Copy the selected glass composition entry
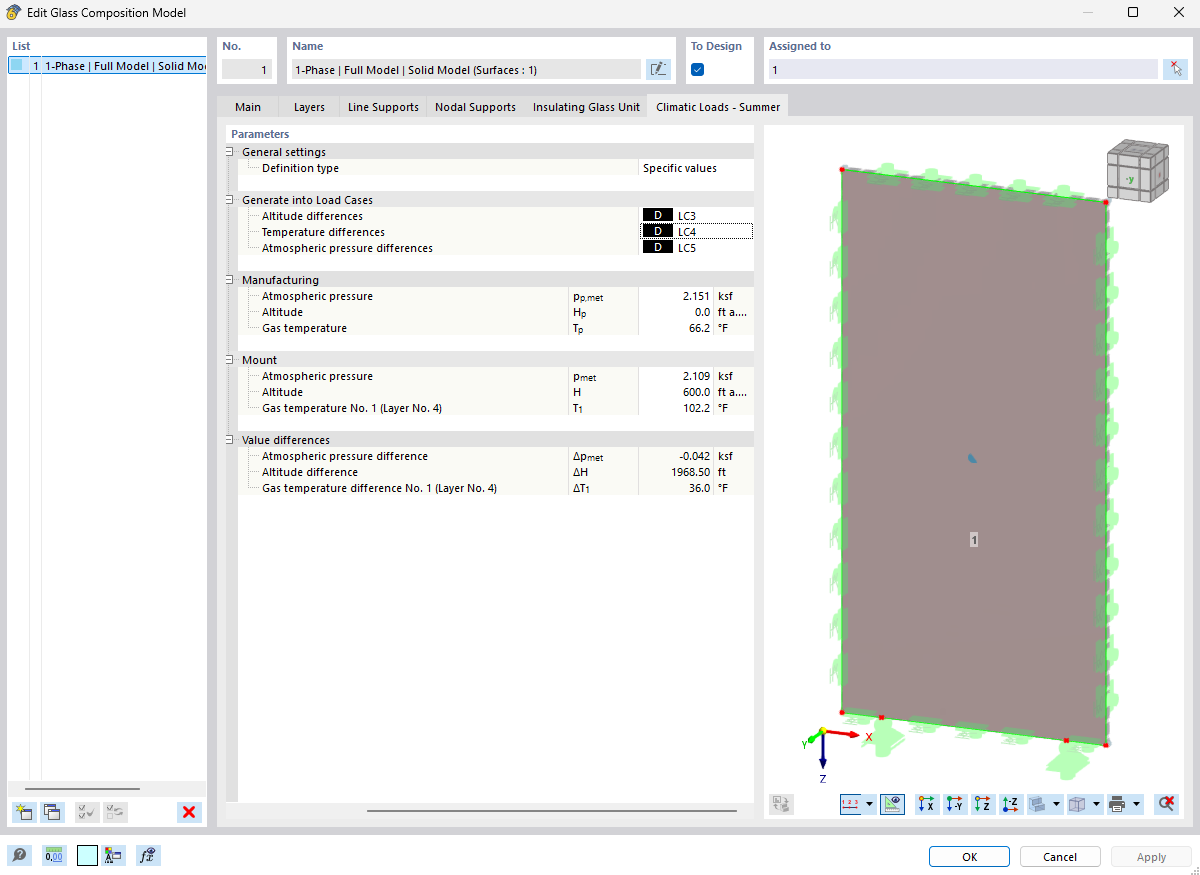 (51, 812)
